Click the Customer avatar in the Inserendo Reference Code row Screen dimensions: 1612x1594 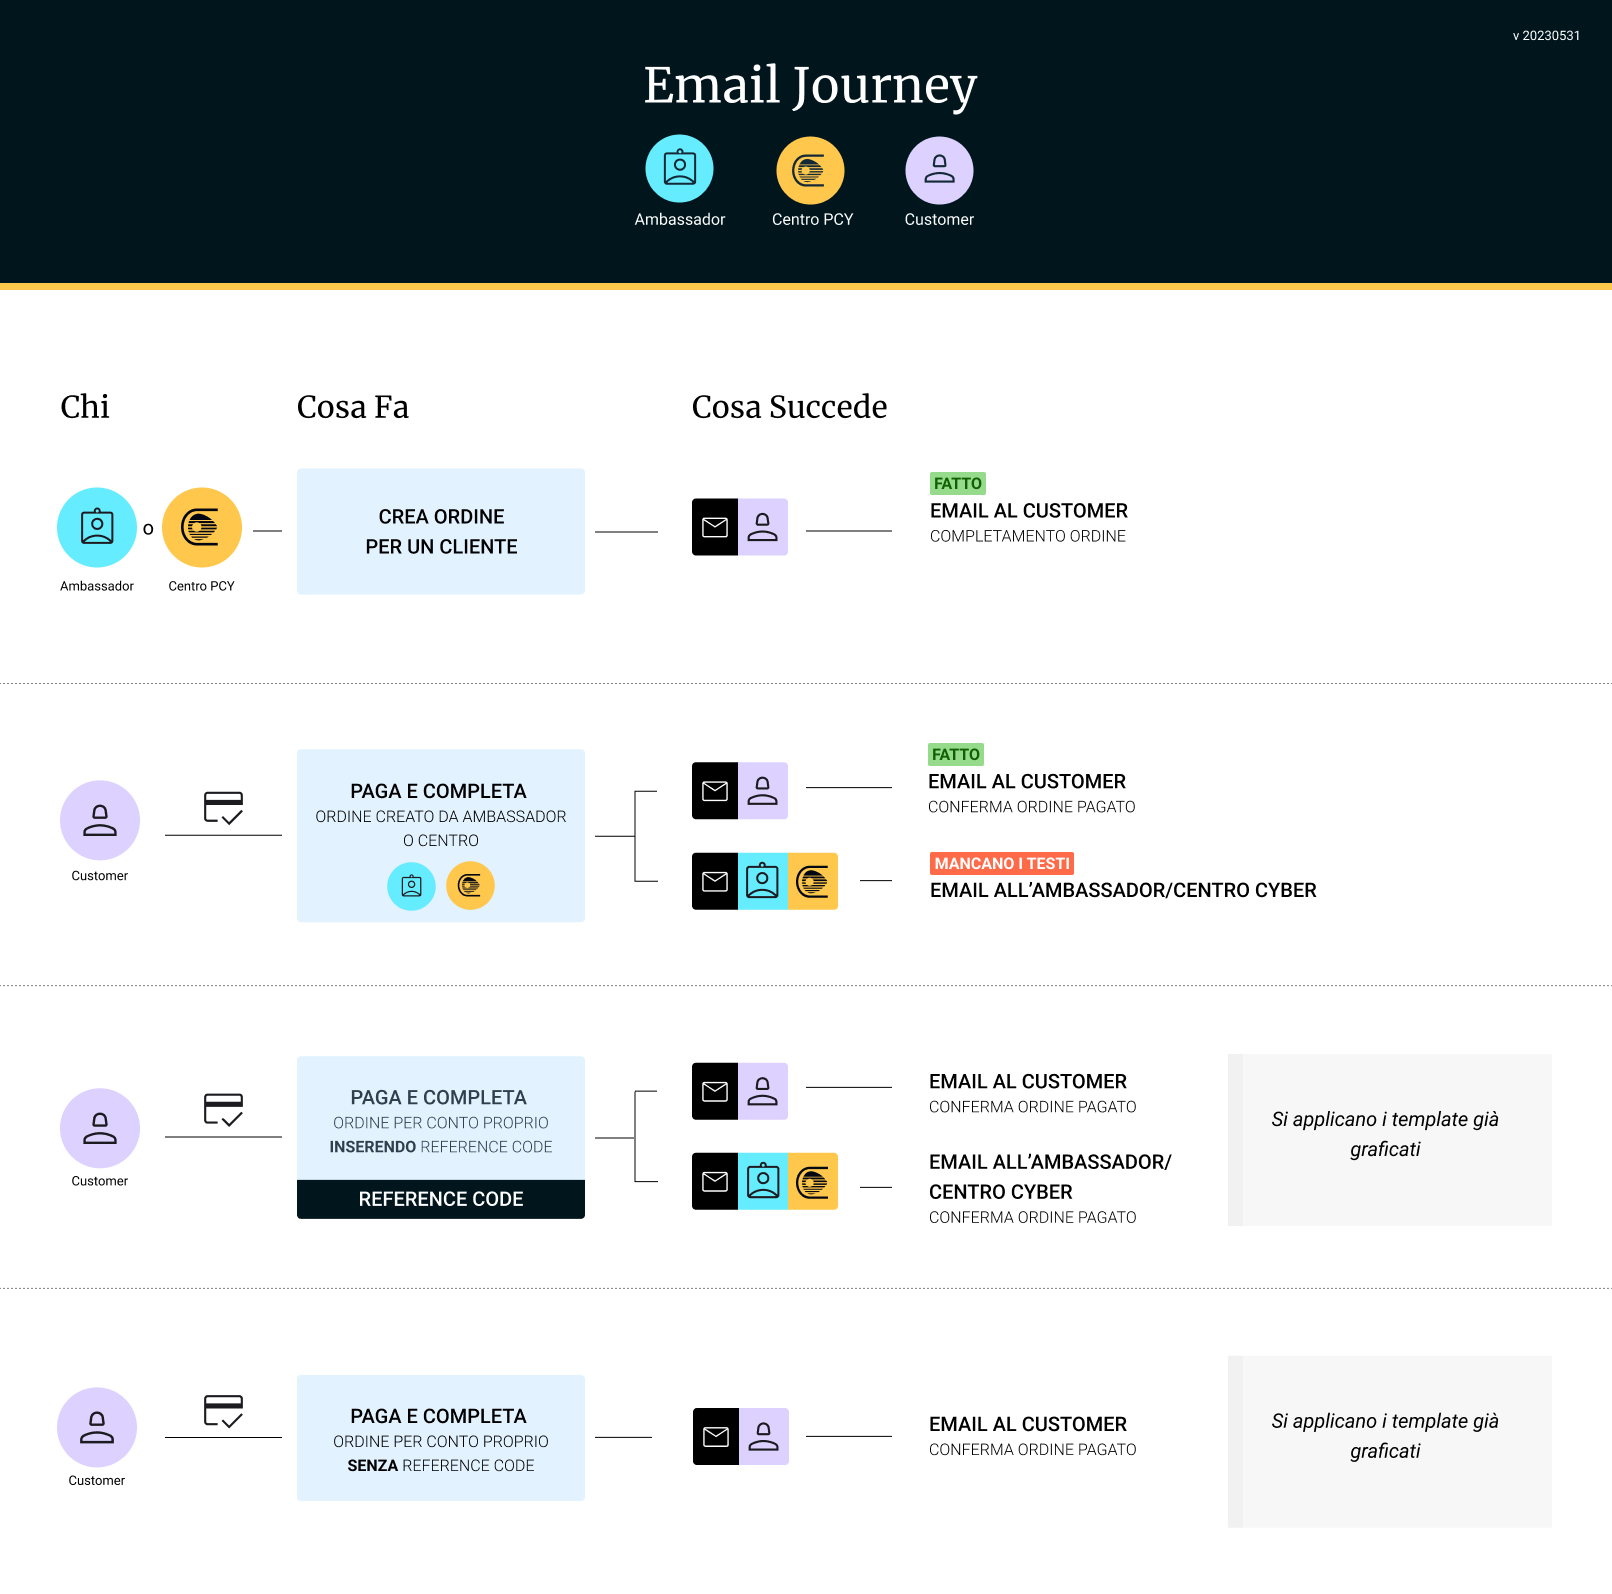(100, 1128)
